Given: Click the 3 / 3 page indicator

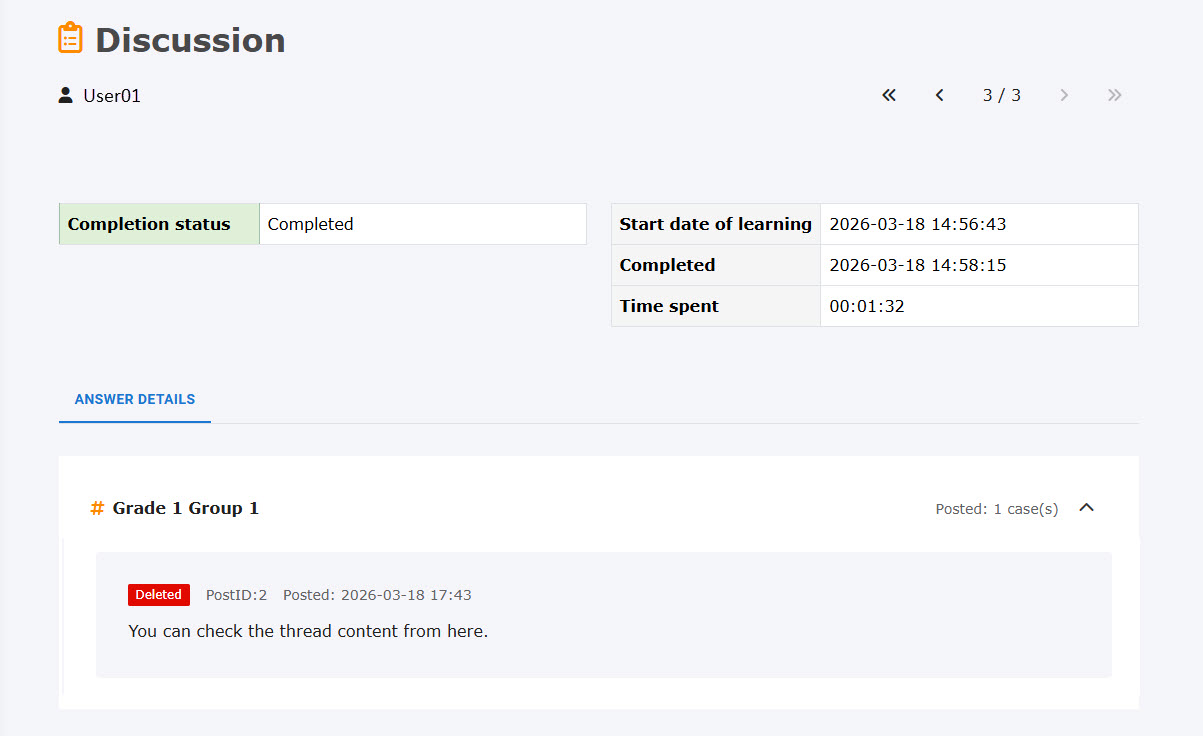Looking at the screenshot, I should (x=1002, y=95).
